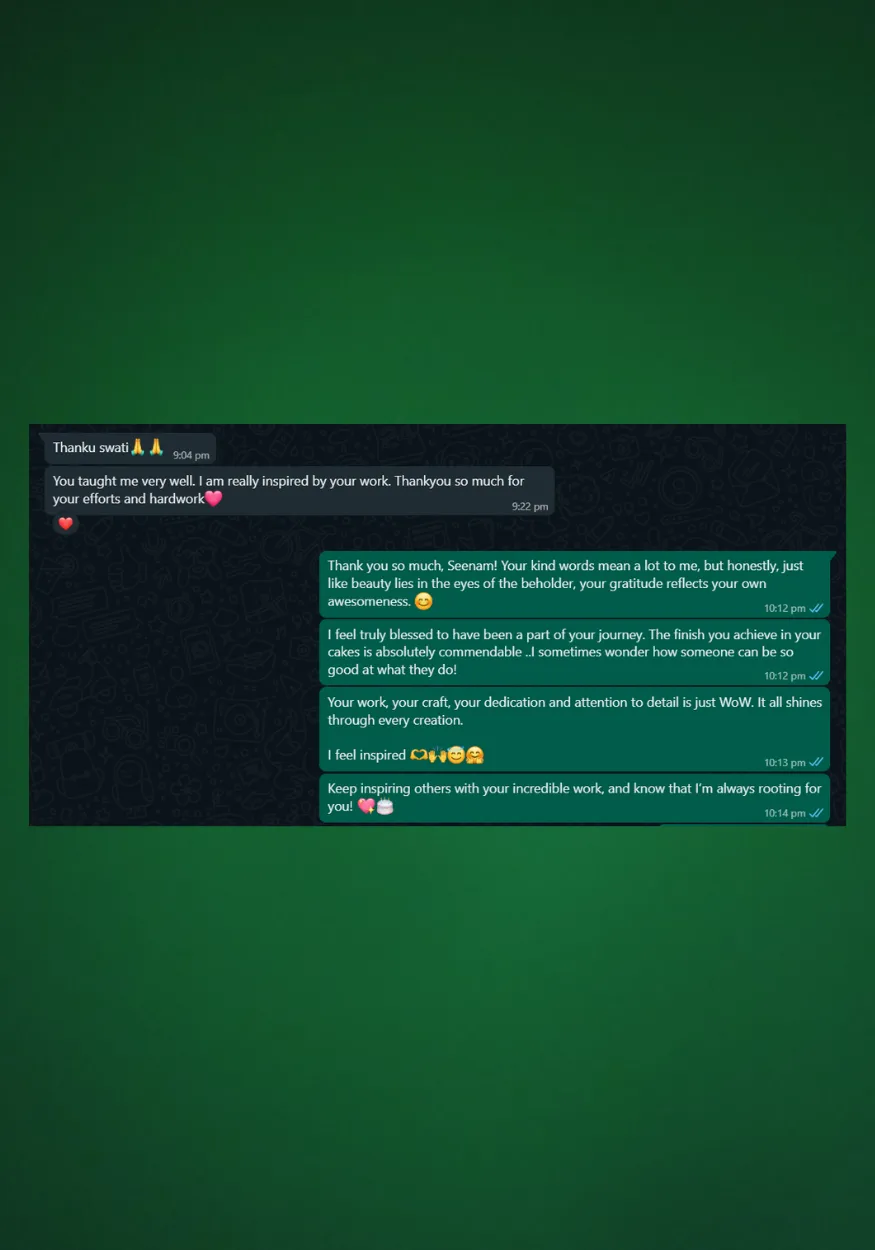This screenshot has height=1250, width=875.
Task: Click the 9:04 pm timestamp
Action: [191, 455]
